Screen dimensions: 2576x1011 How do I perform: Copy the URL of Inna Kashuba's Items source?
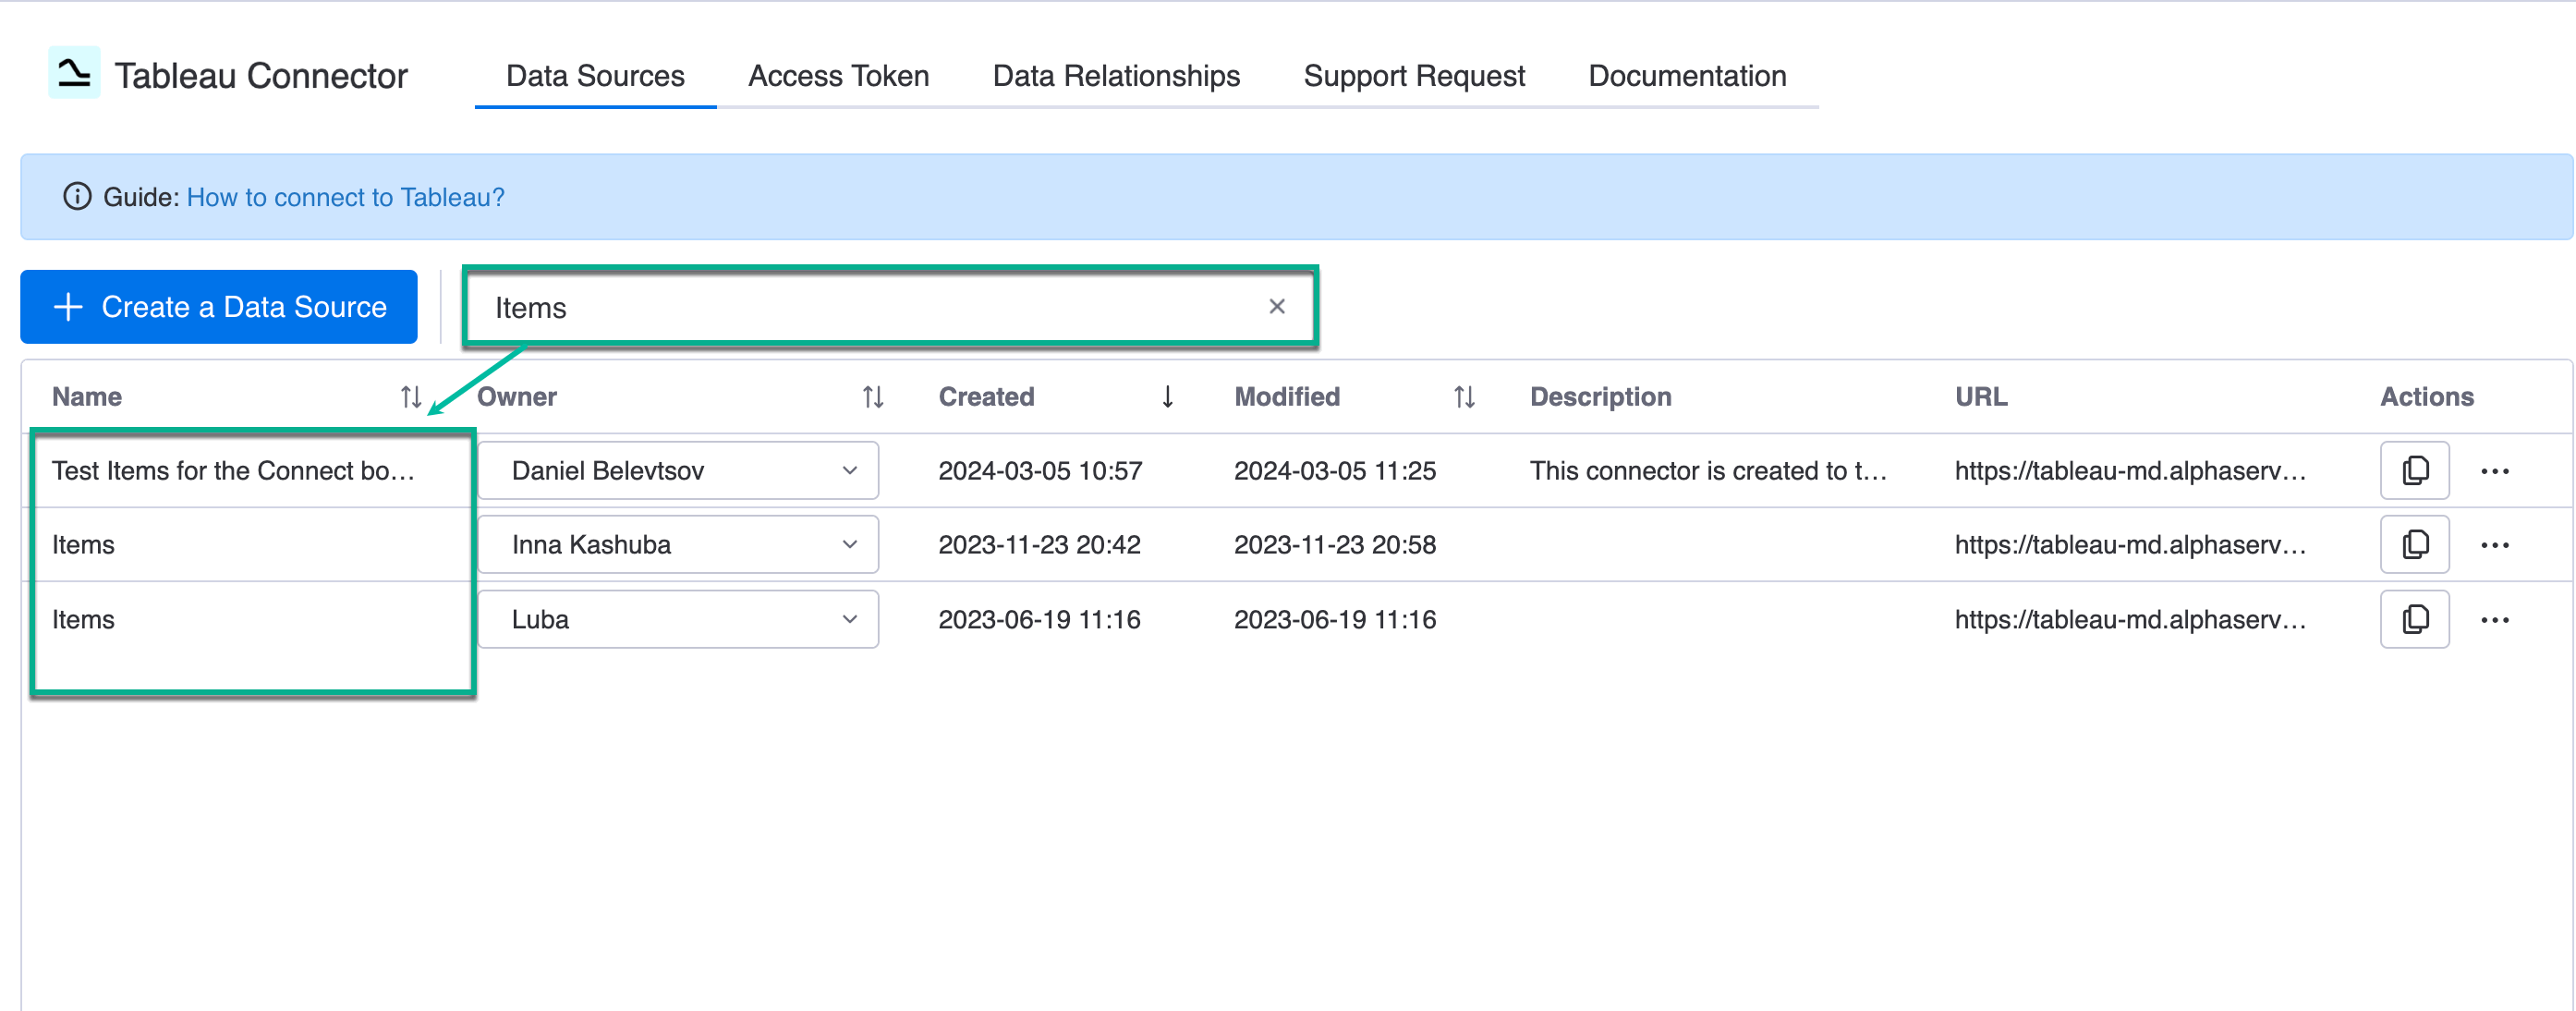[2414, 544]
